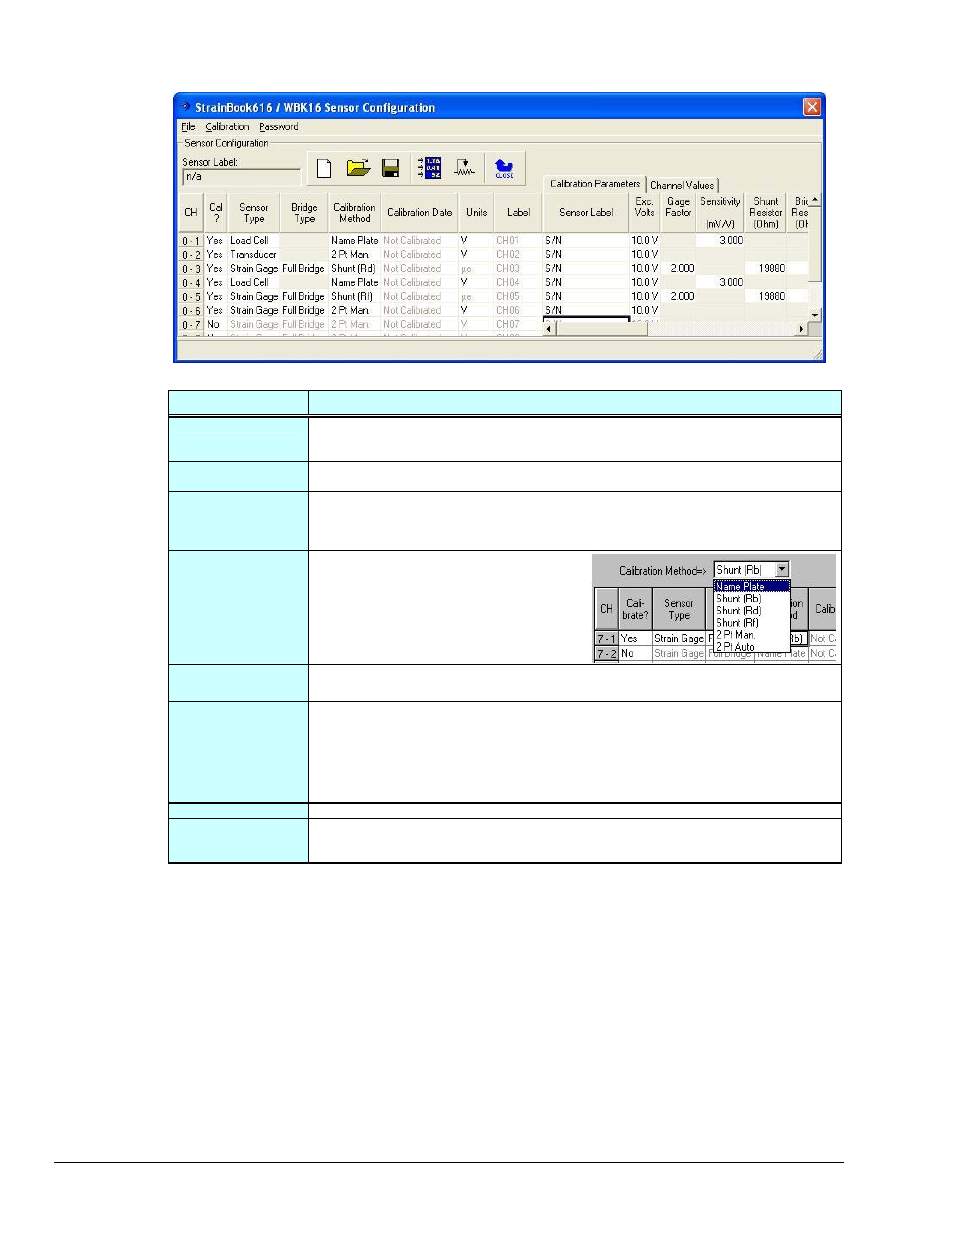Choose Name Plate from calibration method list
Viewport: 954px width, 1235px height.
751,587
